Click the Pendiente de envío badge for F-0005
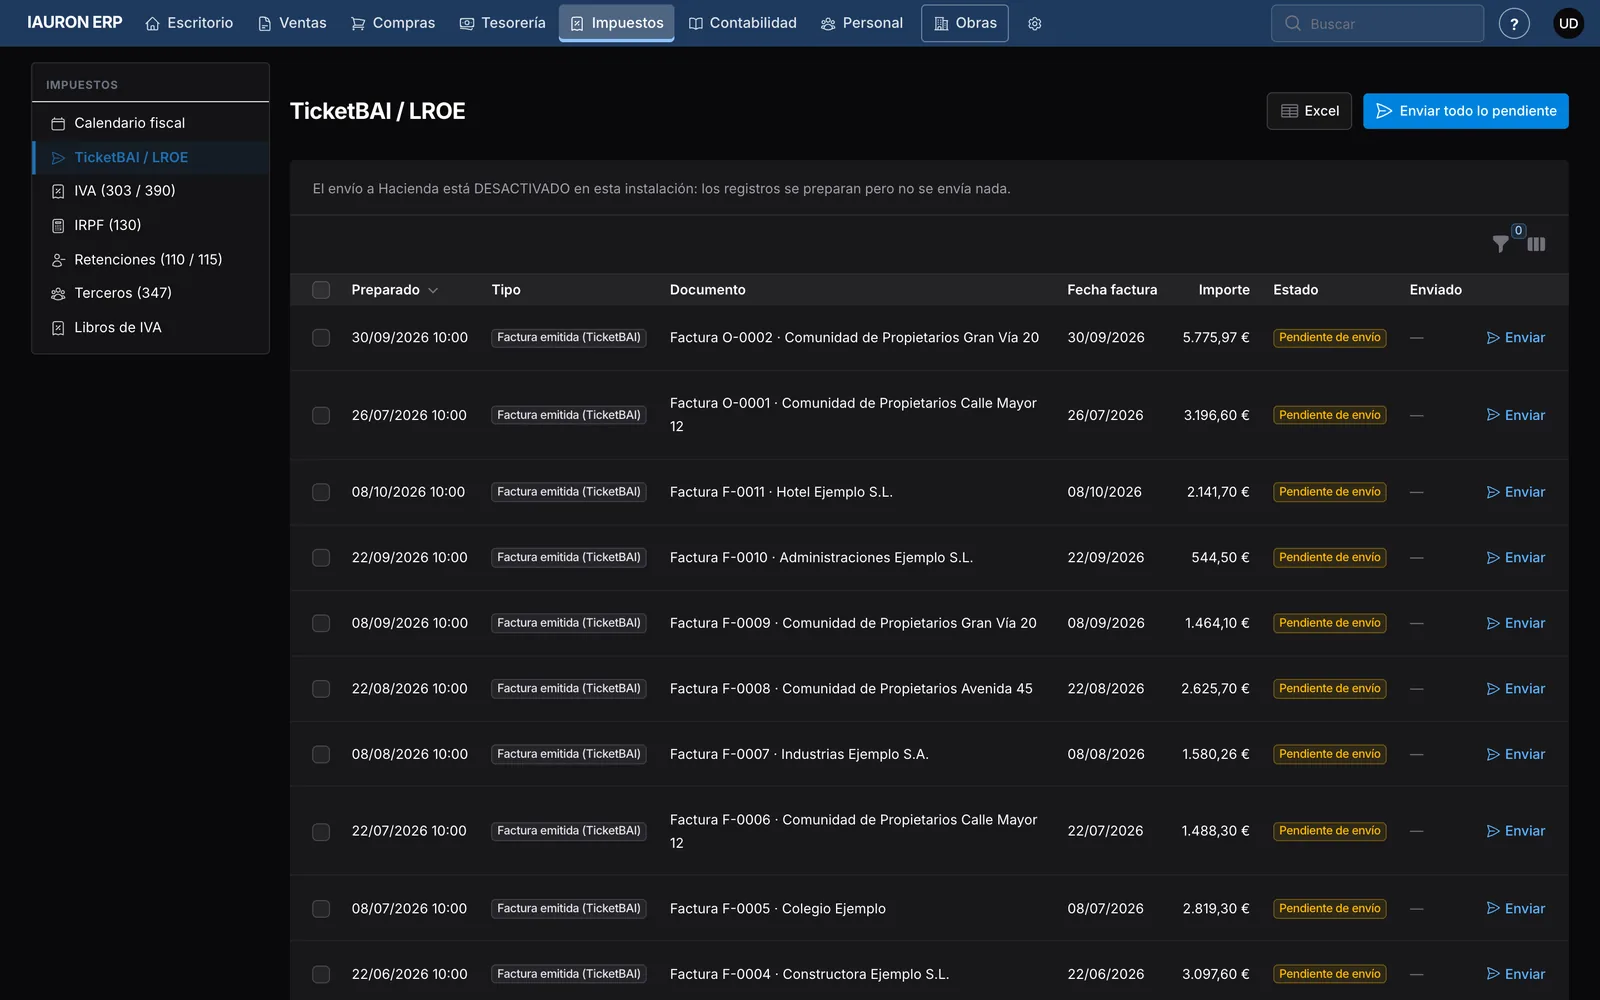This screenshot has height=1000, width=1600. tap(1330, 909)
